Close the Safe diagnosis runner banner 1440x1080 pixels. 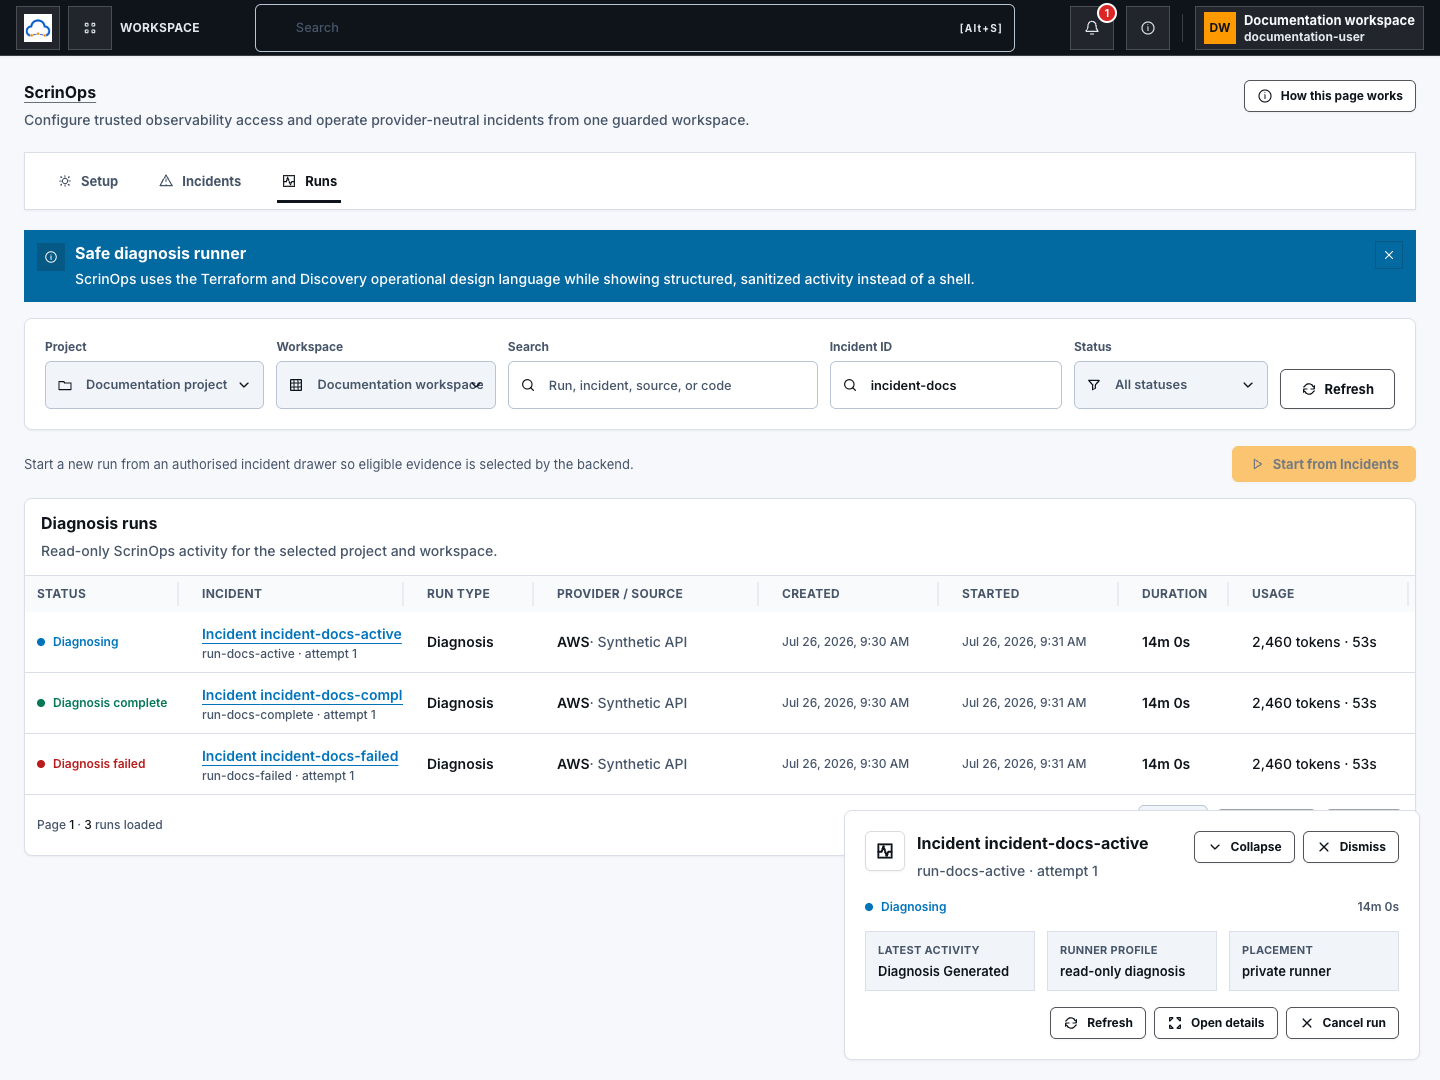(1389, 255)
